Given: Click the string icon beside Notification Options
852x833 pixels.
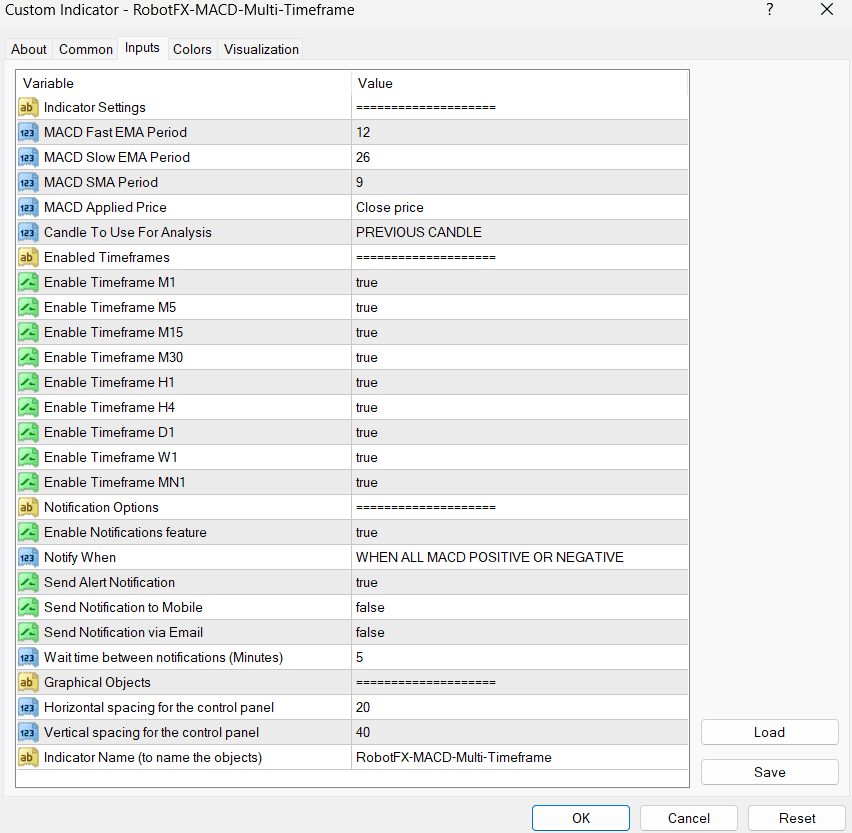Looking at the screenshot, I should tap(28, 507).
